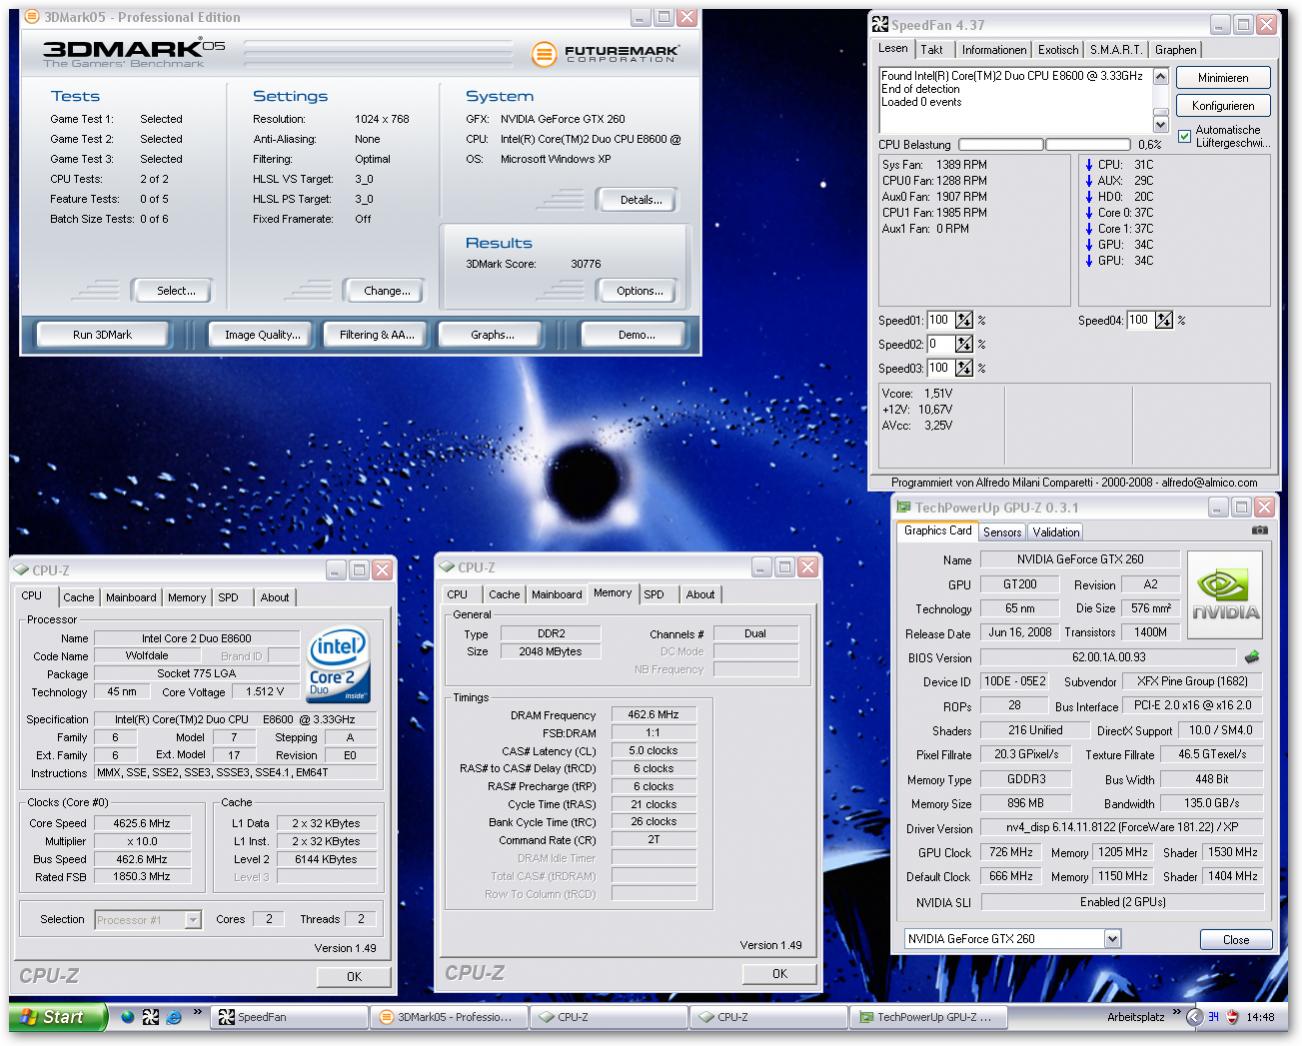Expand hidden tray icons arrow
The image size is (1302, 1046).
click(1193, 1017)
